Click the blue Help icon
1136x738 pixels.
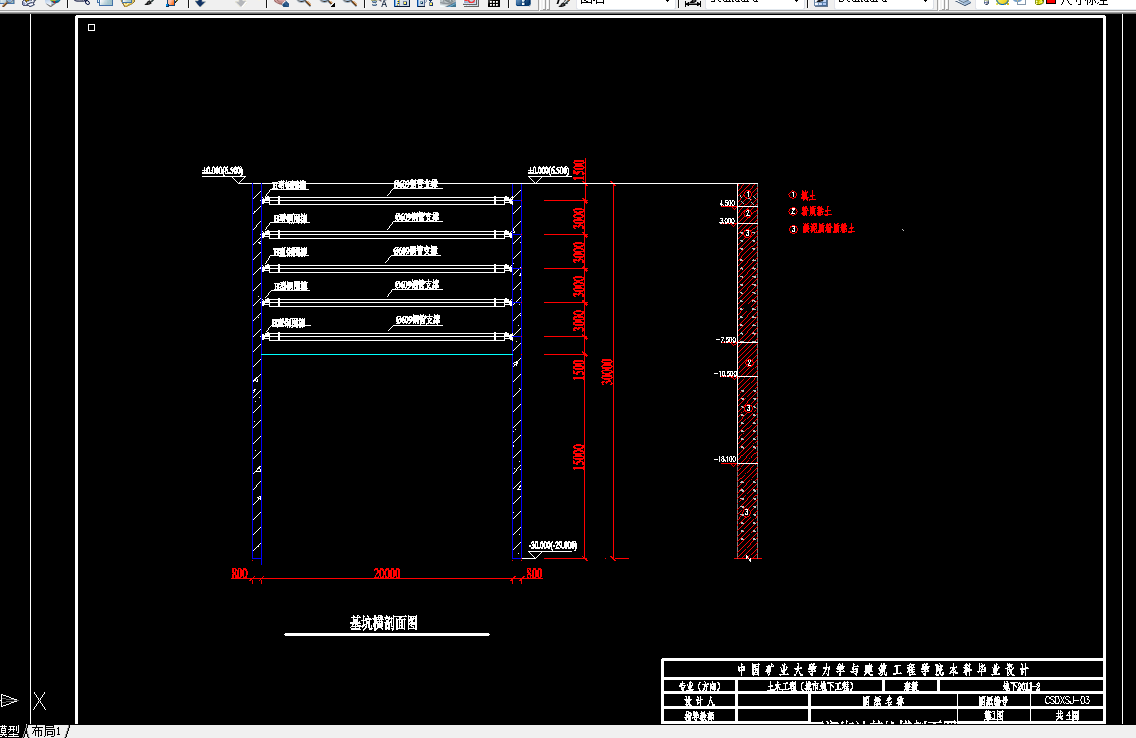(523, 2)
